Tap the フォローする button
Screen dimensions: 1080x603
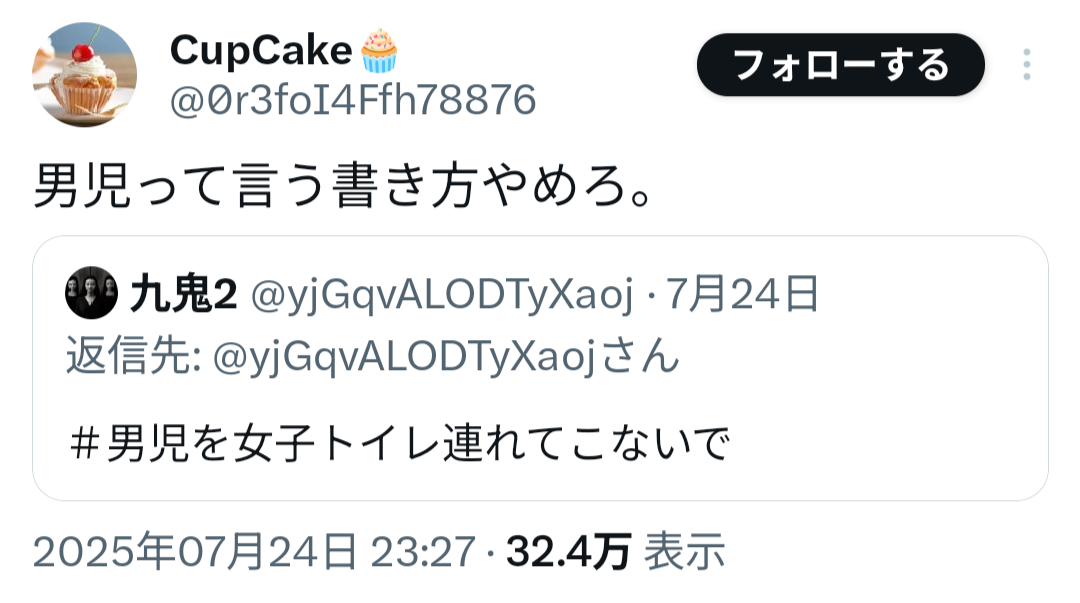840,65
